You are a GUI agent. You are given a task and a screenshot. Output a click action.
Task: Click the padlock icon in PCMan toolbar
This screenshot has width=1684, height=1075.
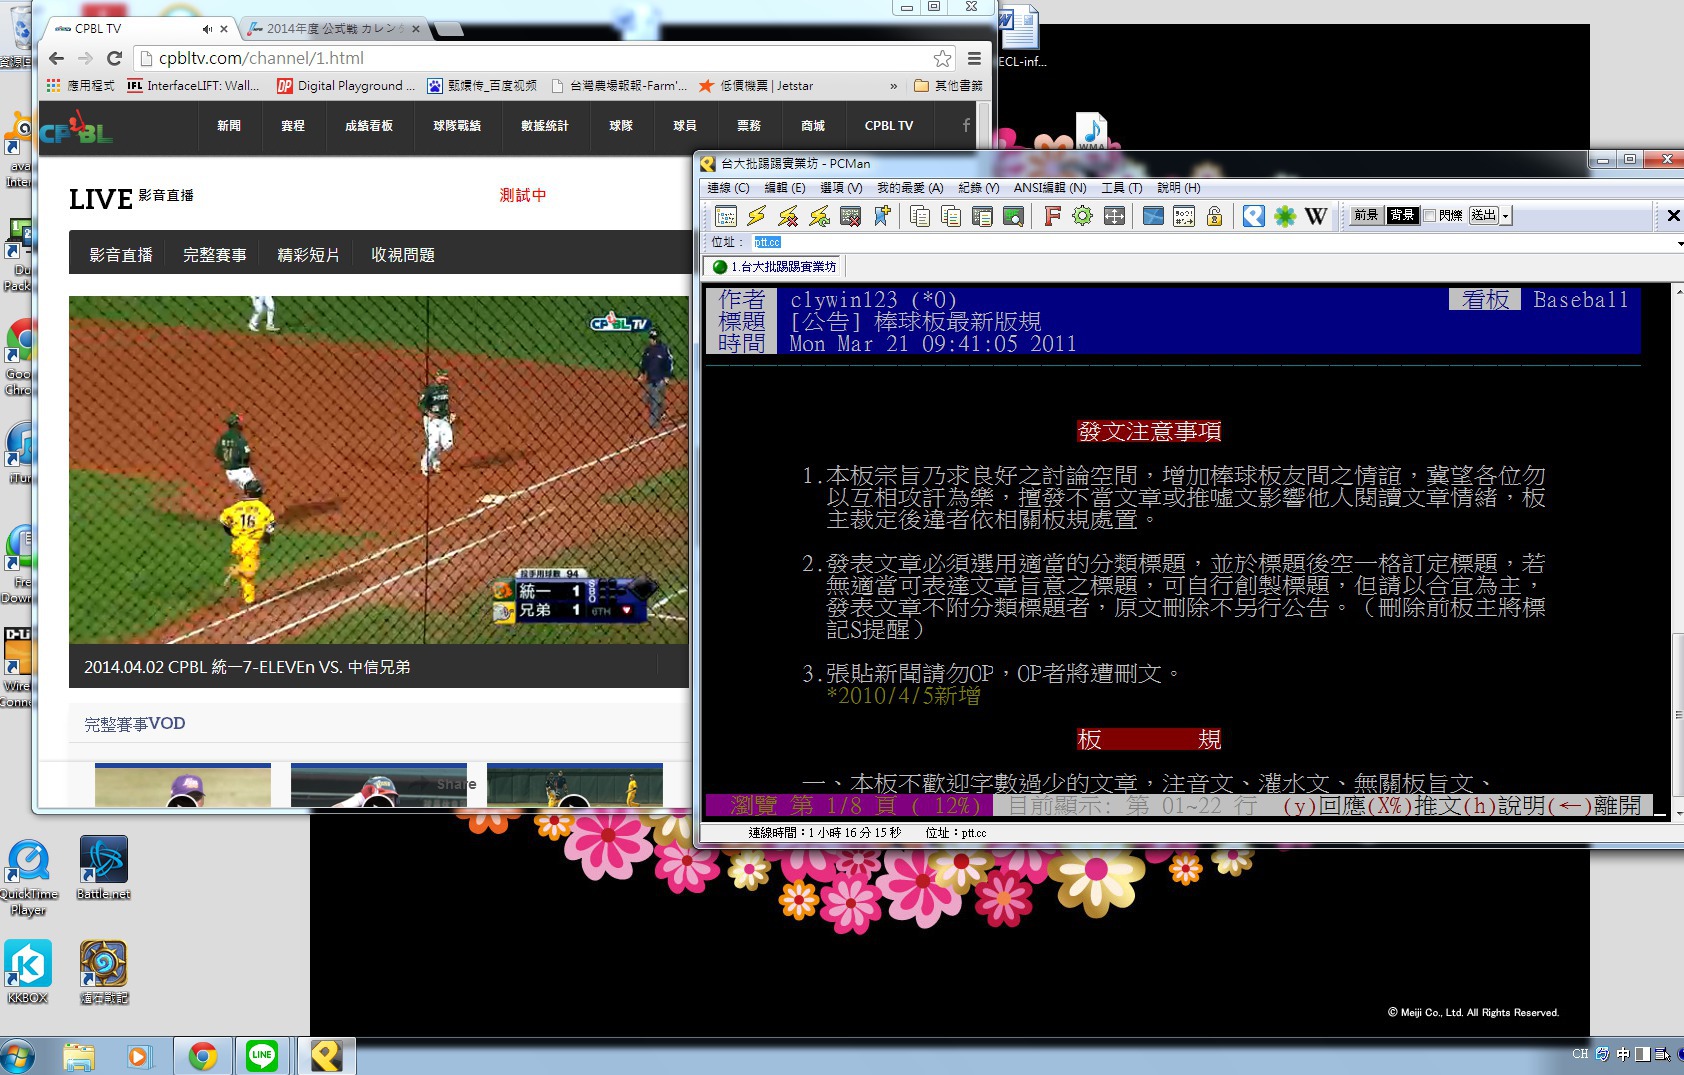(x=1215, y=216)
